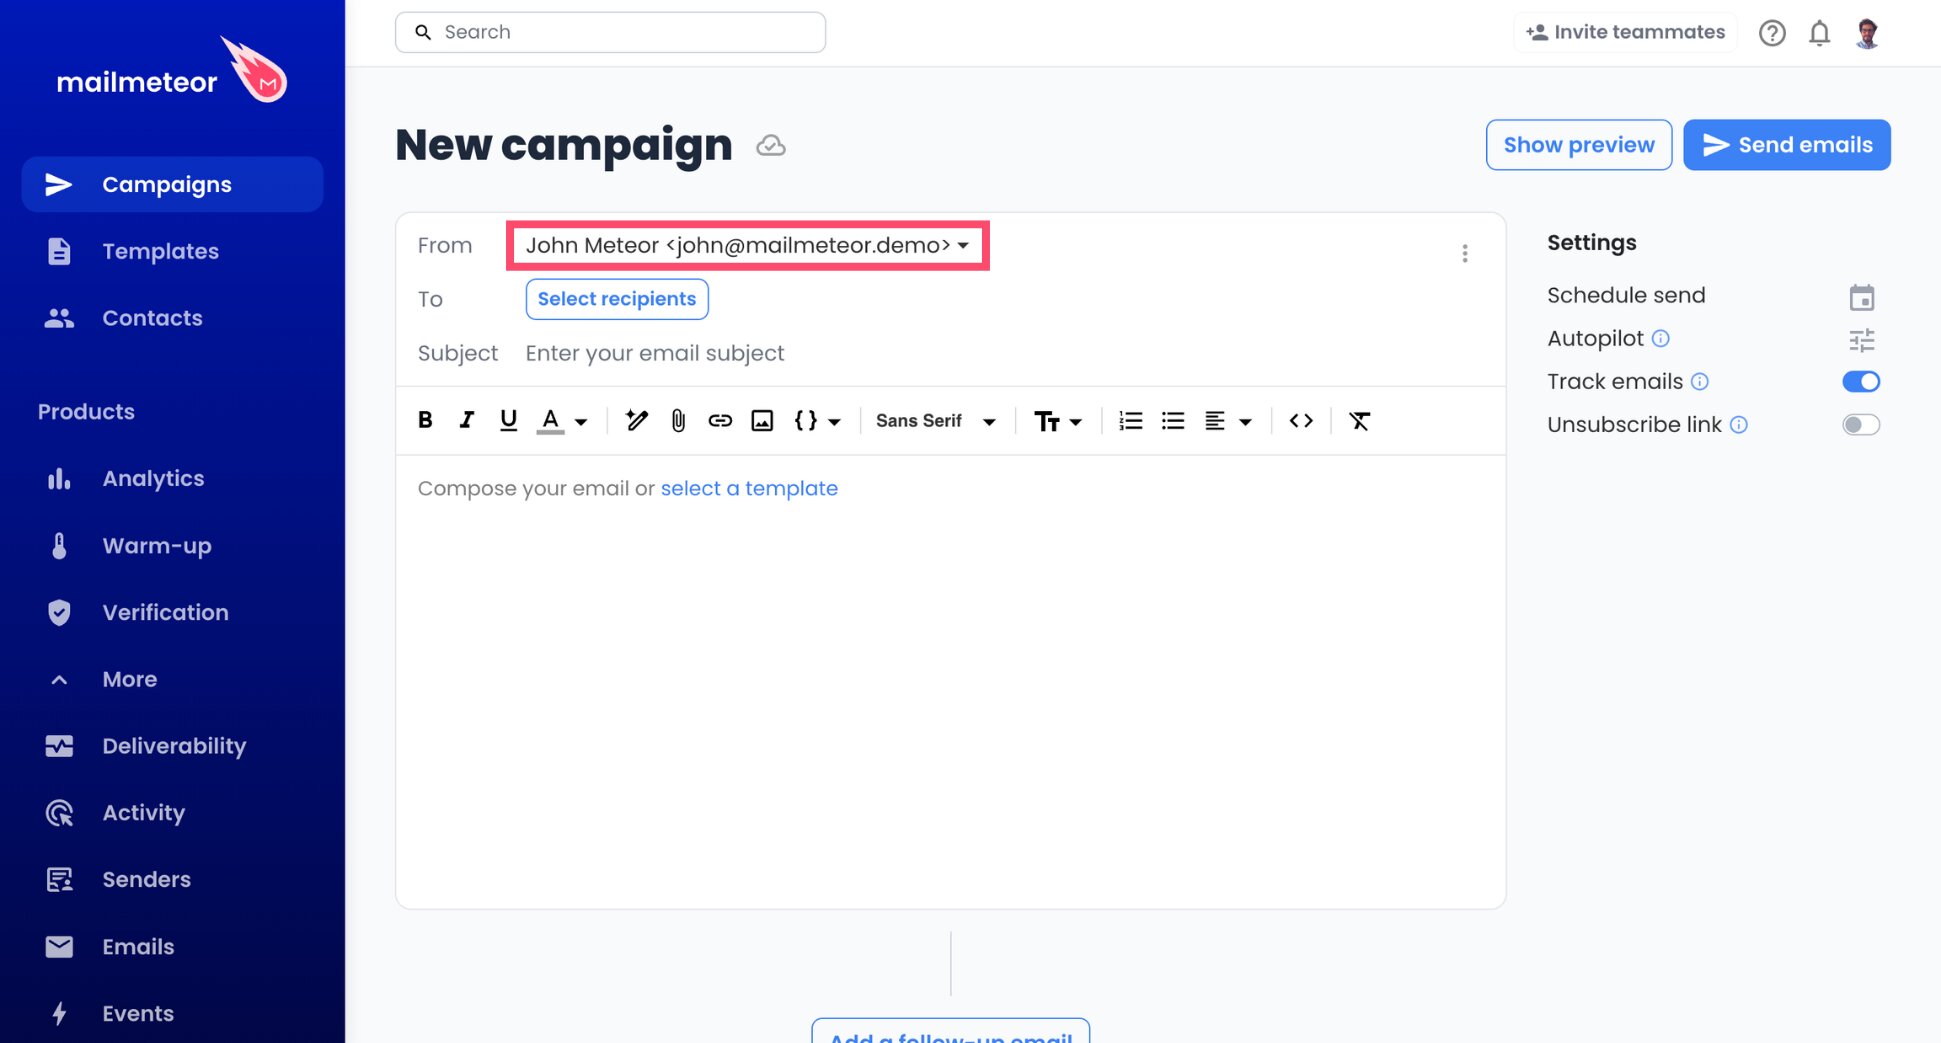Image resolution: width=1941 pixels, height=1043 pixels.
Task: Click the select a template link
Action: [749, 488]
